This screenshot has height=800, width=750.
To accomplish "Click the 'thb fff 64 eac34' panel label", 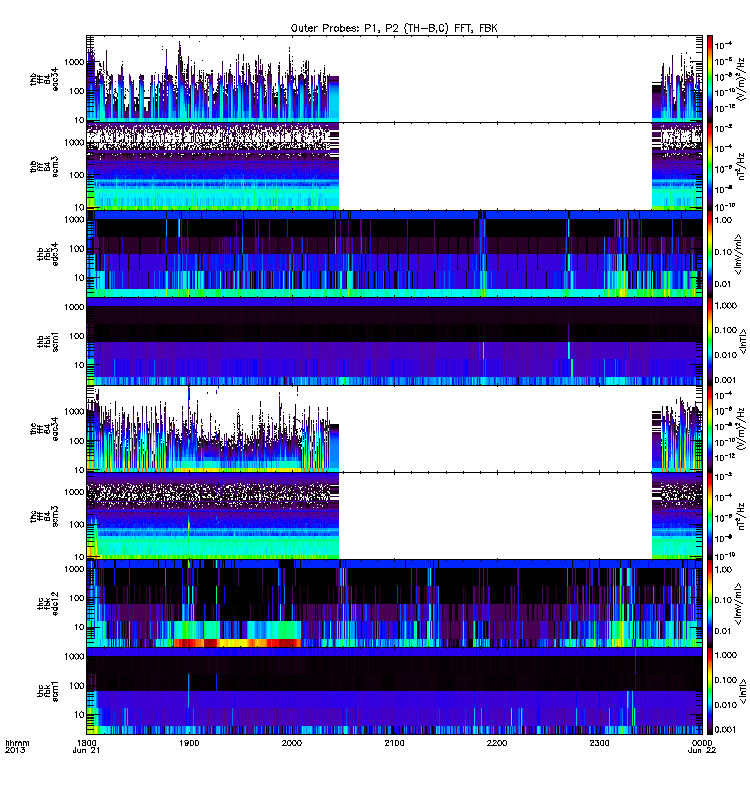I will click(44, 80).
